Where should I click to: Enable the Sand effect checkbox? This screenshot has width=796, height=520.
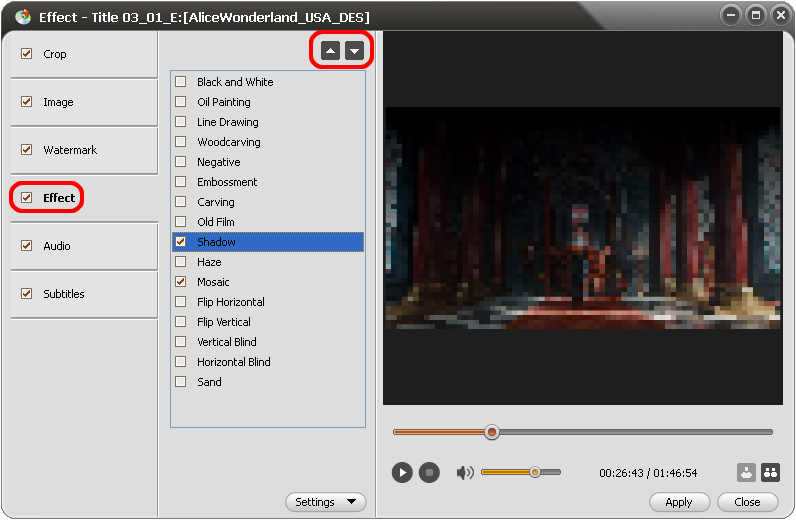pyautogui.click(x=180, y=381)
